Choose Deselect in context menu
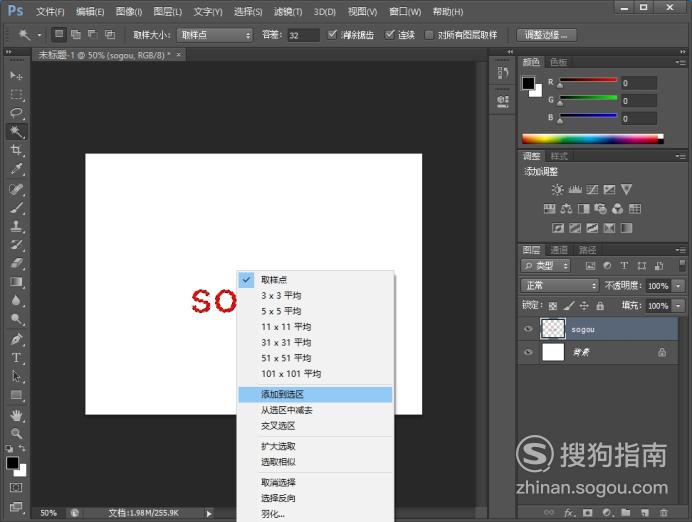The height and width of the screenshot is (522, 692). [x=315, y=482]
